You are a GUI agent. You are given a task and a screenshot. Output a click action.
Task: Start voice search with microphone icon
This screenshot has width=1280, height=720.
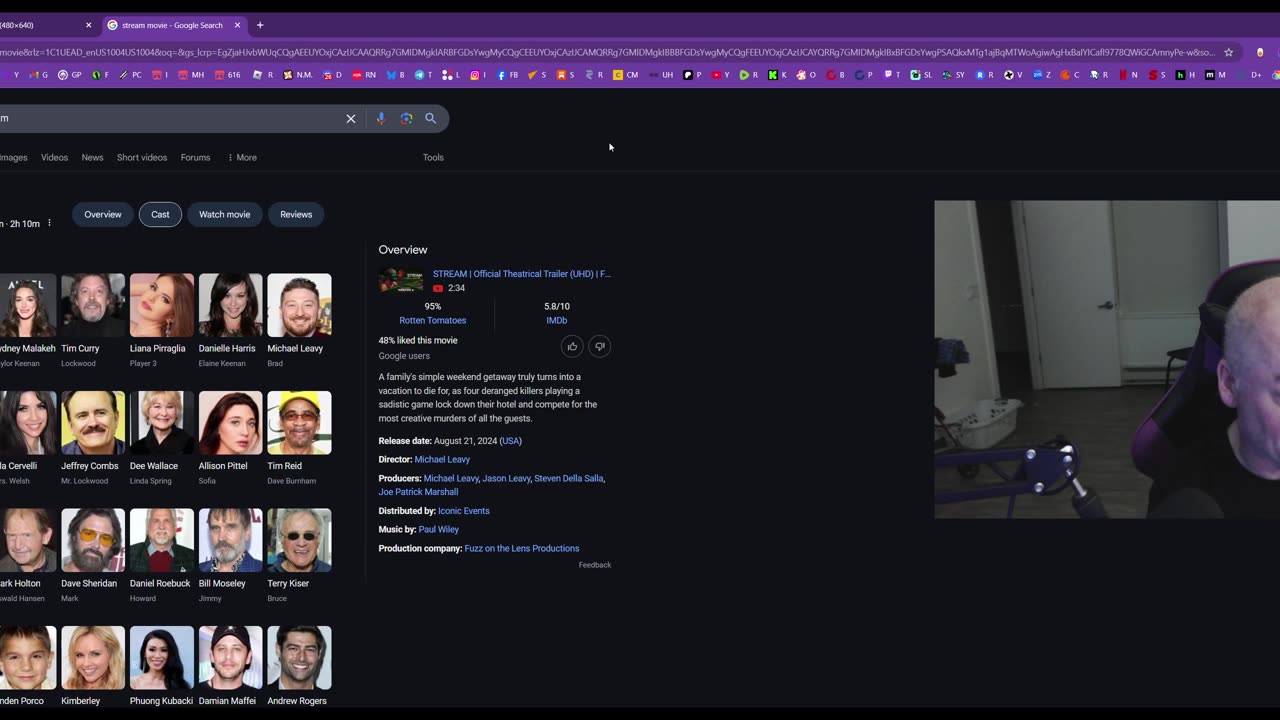pos(381,118)
